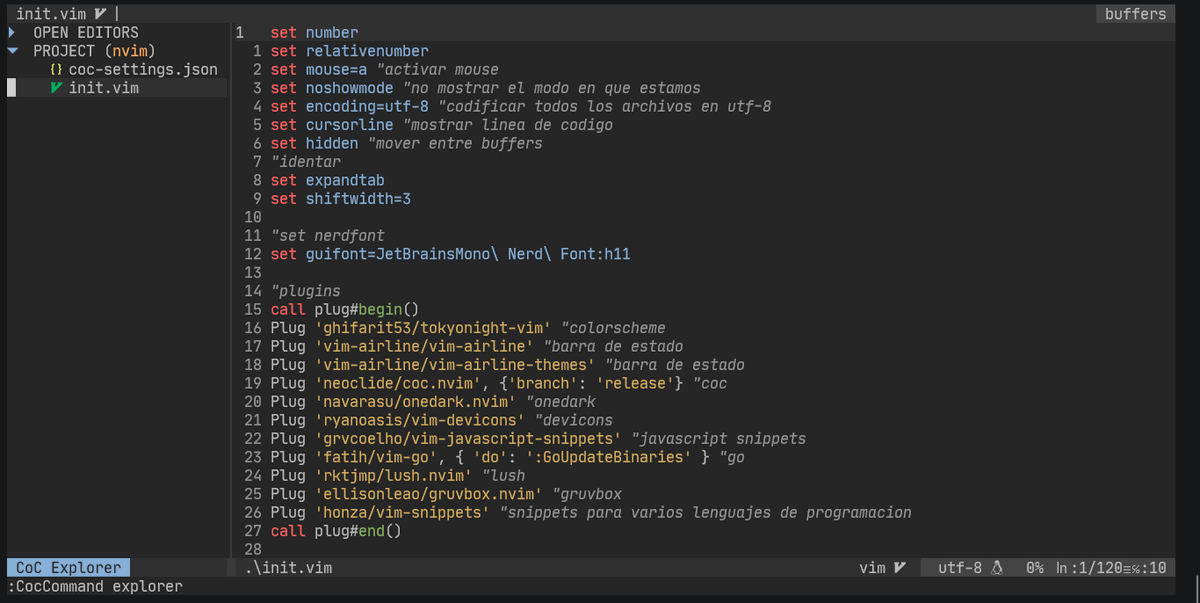Click the 'set cursorline' line
The height and width of the screenshot is (603, 1200).
point(441,125)
